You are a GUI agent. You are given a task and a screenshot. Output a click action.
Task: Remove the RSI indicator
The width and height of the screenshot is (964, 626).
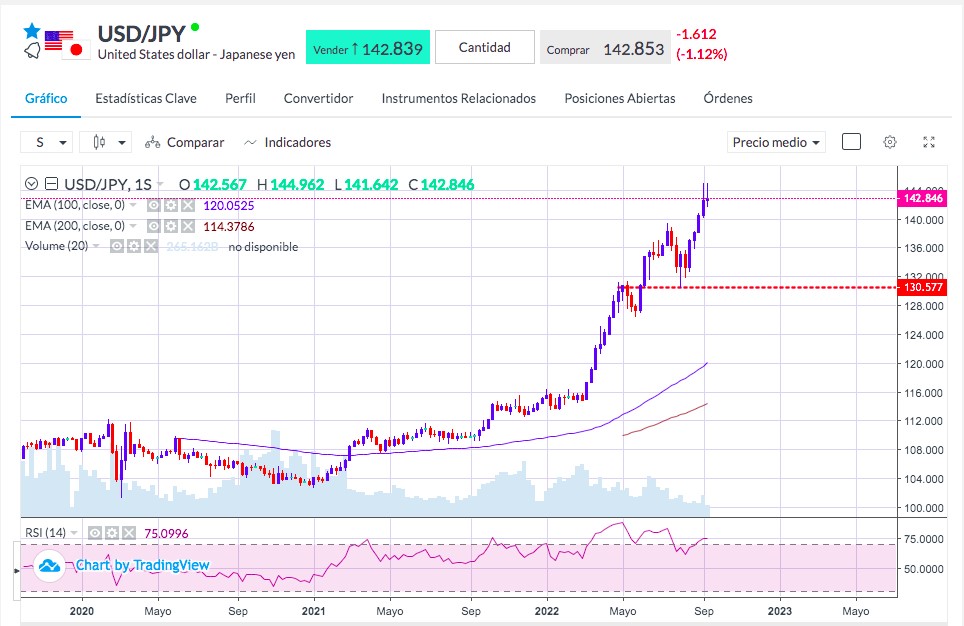tap(128, 533)
